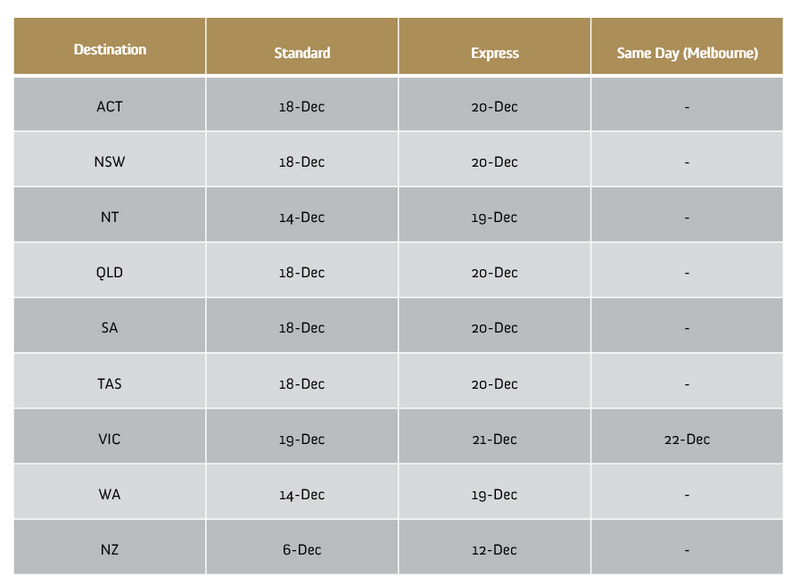Image resolution: width=800 pixels, height=584 pixels.
Task: Click the QLD destination cell
Action: tap(110, 270)
